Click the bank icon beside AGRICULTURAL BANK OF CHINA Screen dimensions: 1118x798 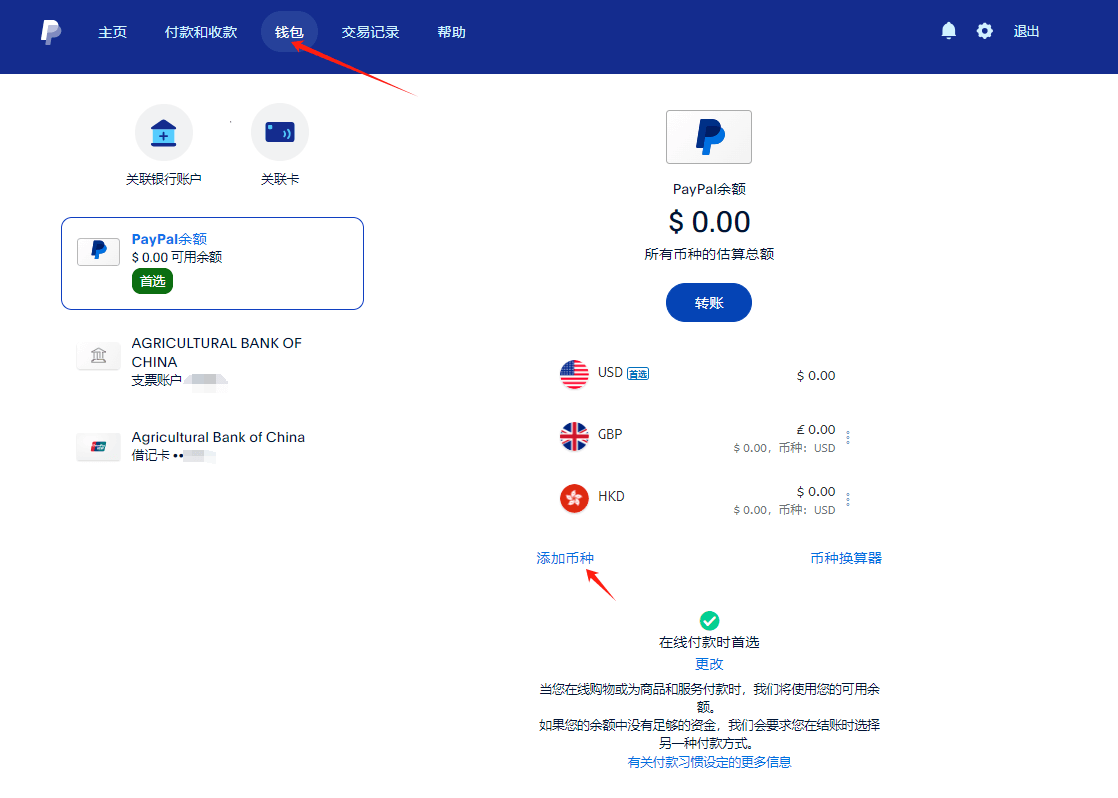[98, 354]
